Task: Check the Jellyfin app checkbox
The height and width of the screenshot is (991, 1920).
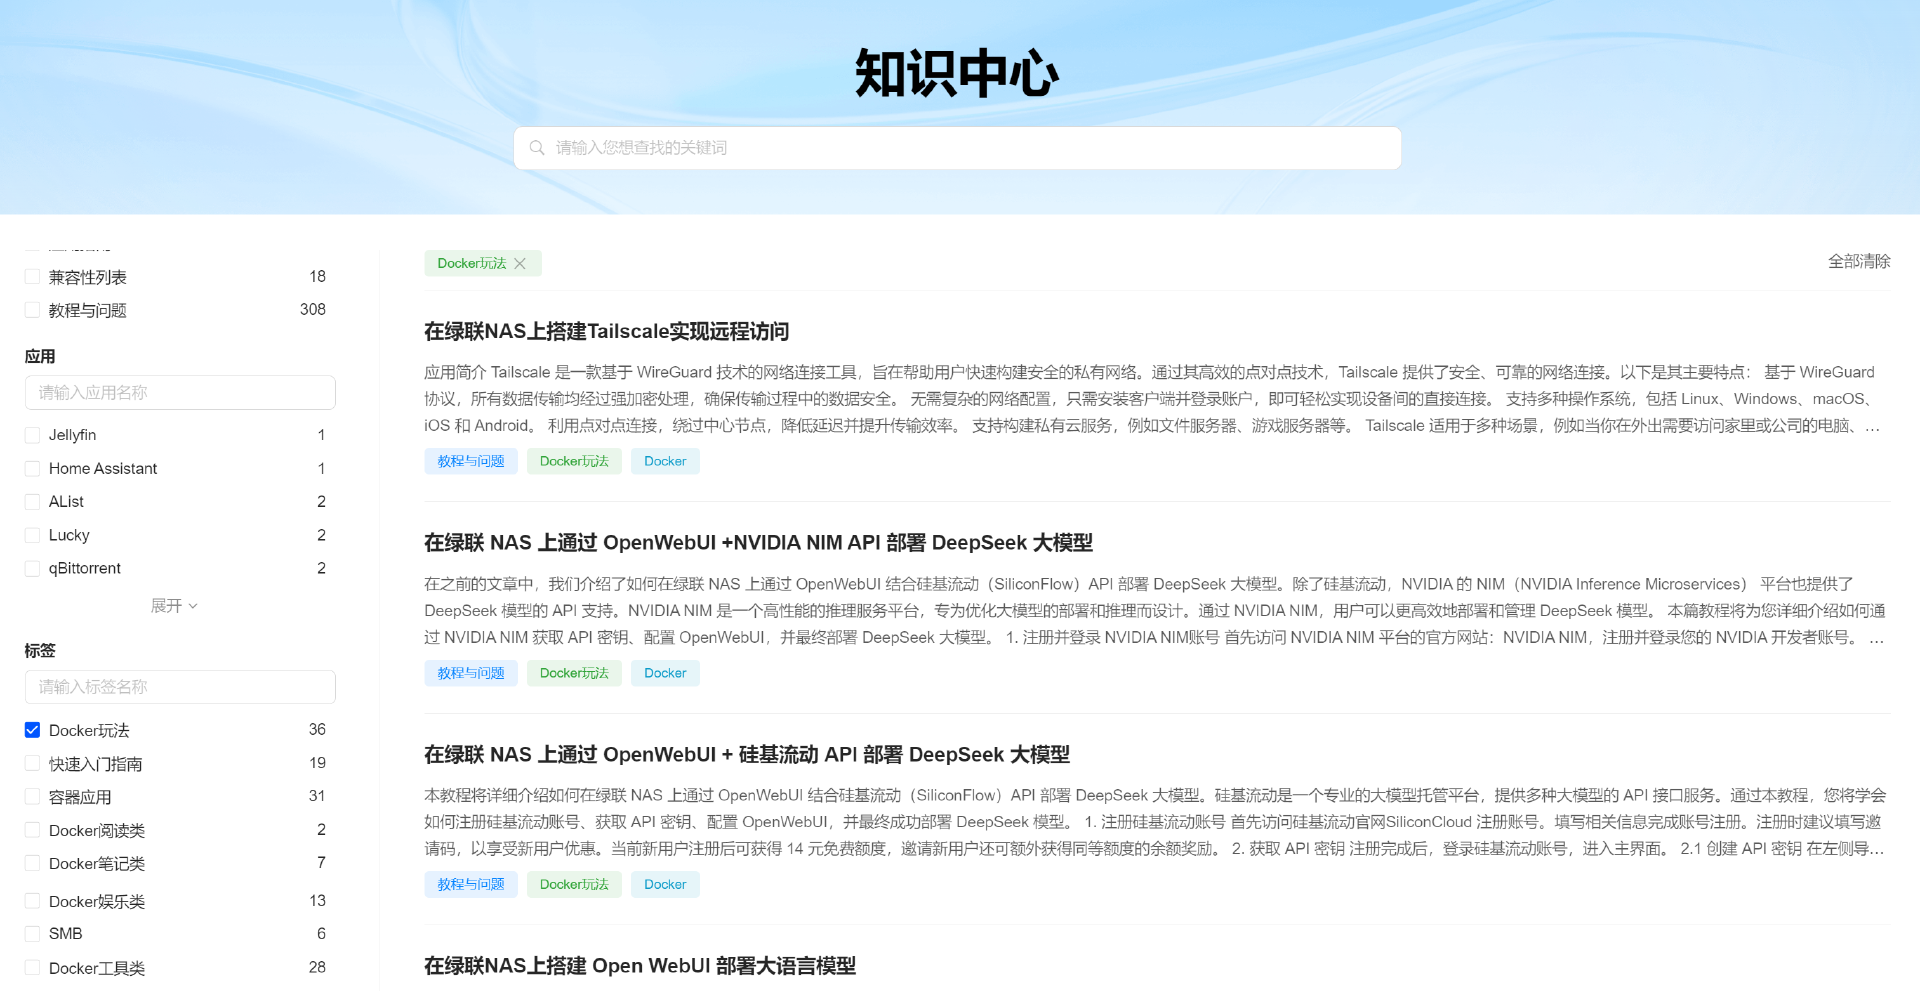Action: click(32, 435)
